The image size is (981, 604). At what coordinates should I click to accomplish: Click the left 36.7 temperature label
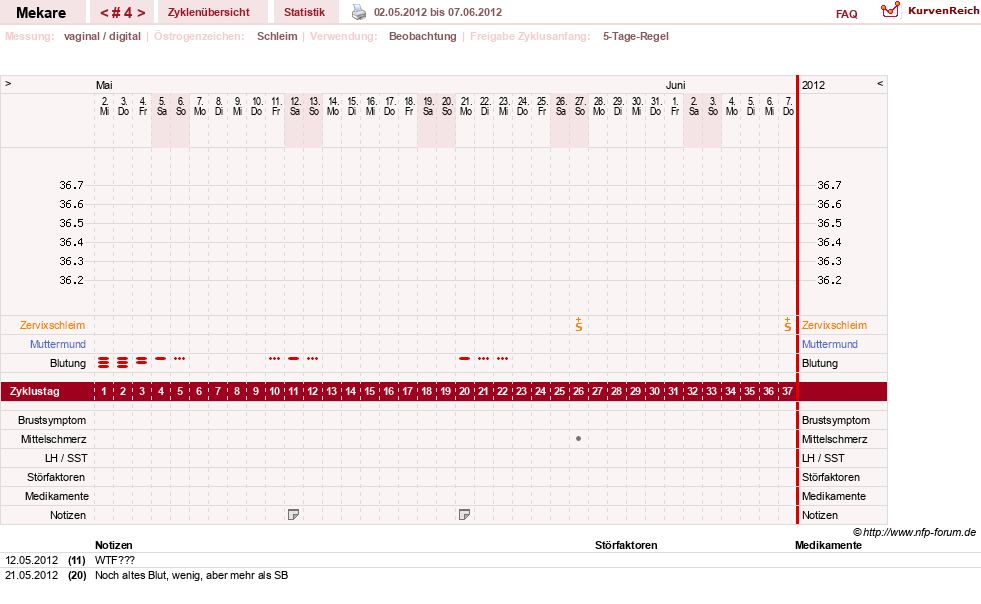(71, 185)
